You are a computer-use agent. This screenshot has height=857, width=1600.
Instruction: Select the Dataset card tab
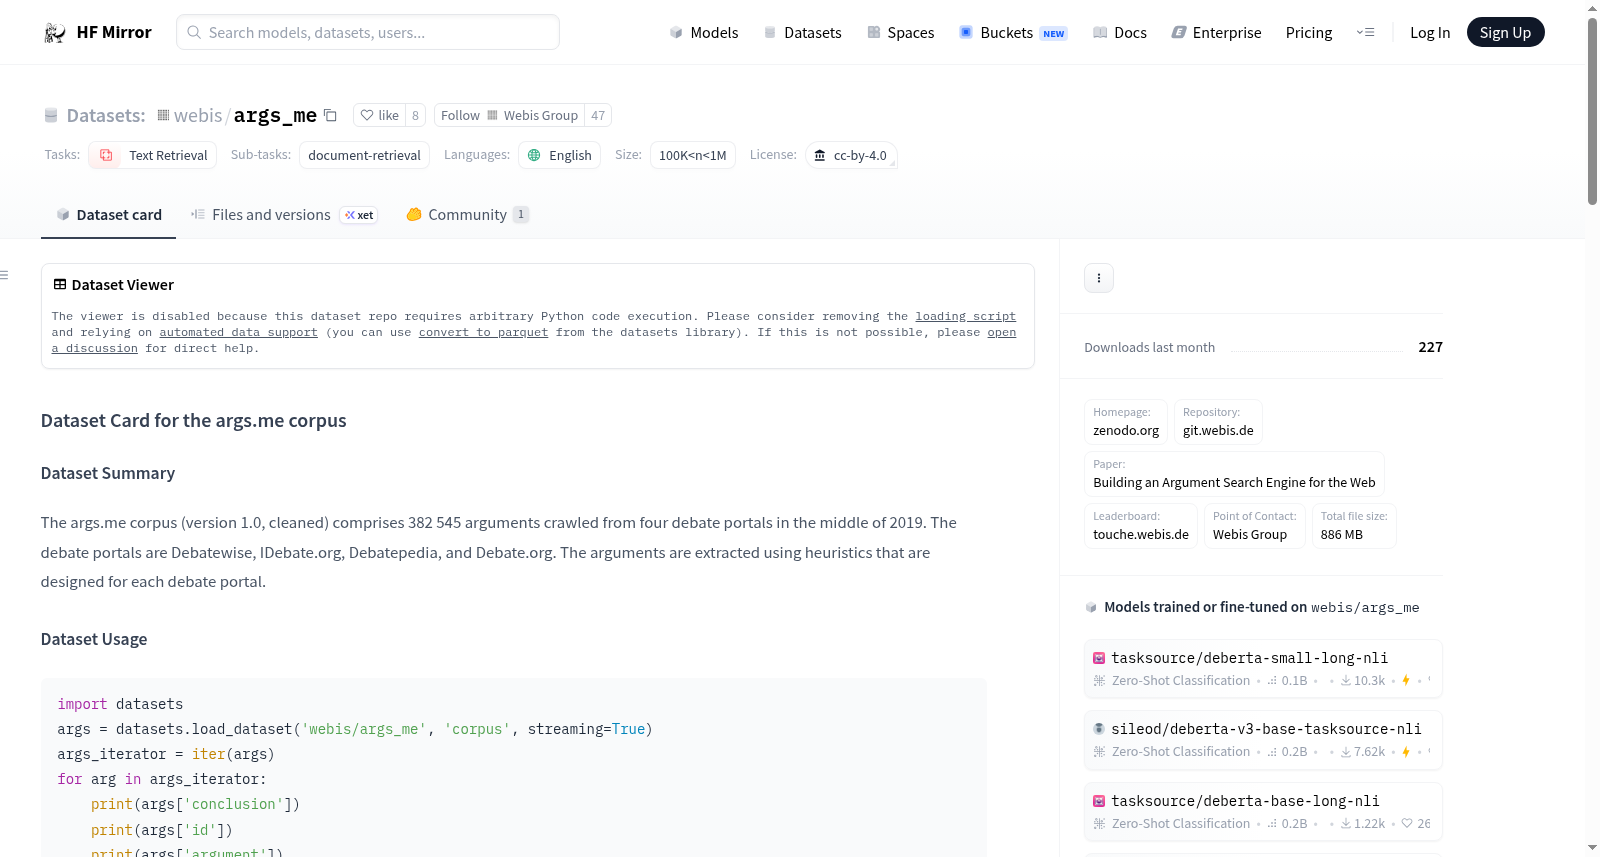[108, 215]
